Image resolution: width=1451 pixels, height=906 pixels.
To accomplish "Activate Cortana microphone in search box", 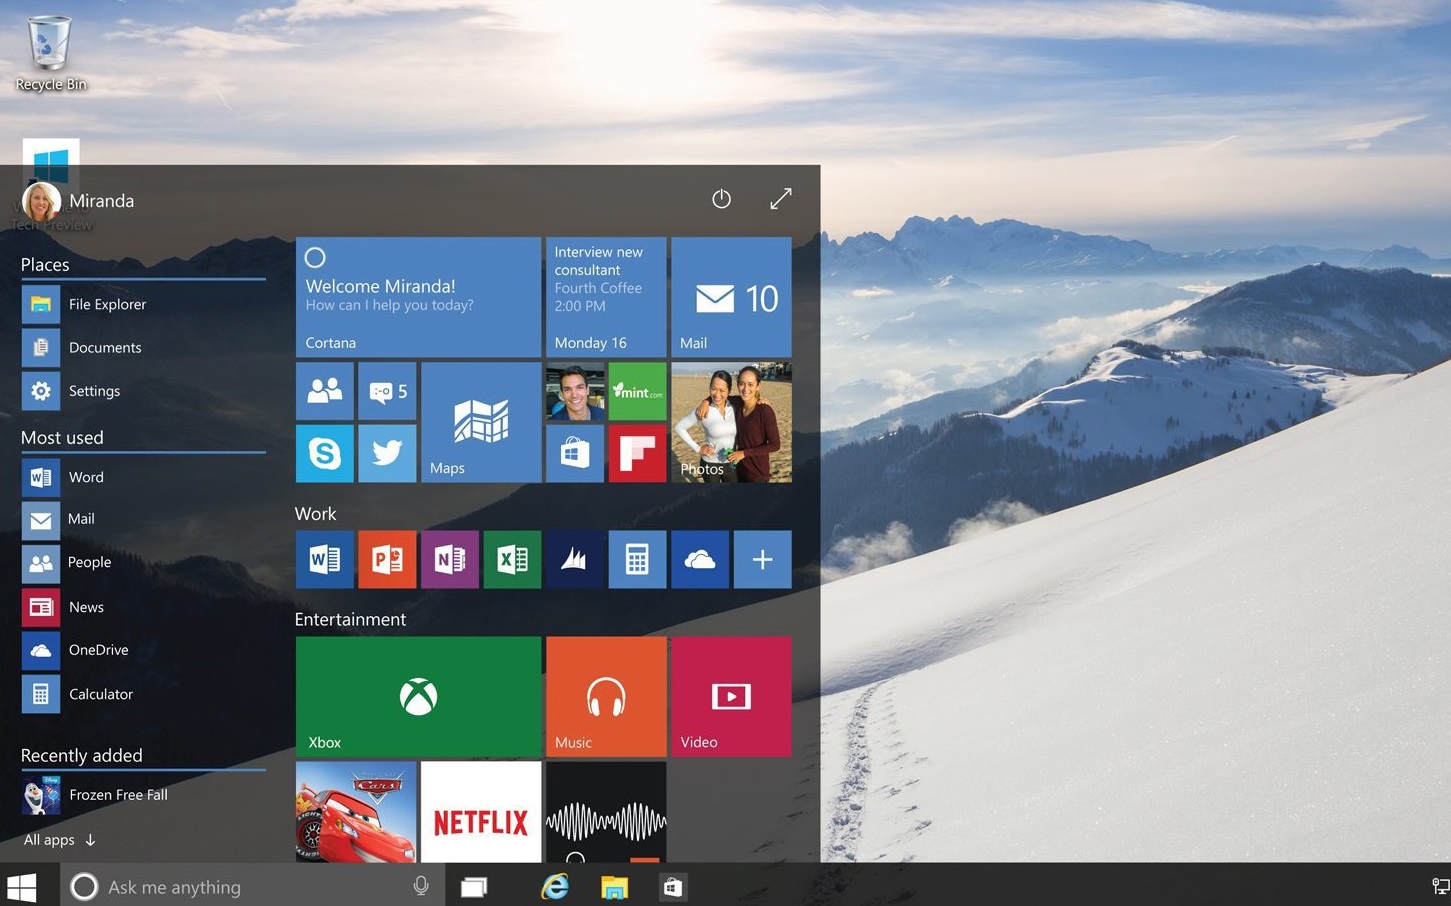I will [x=421, y=886].
